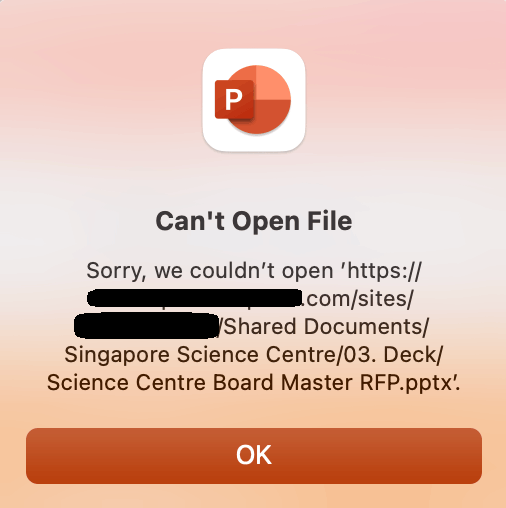
Task: Click the second redacted black block
Action: (146, 326)
